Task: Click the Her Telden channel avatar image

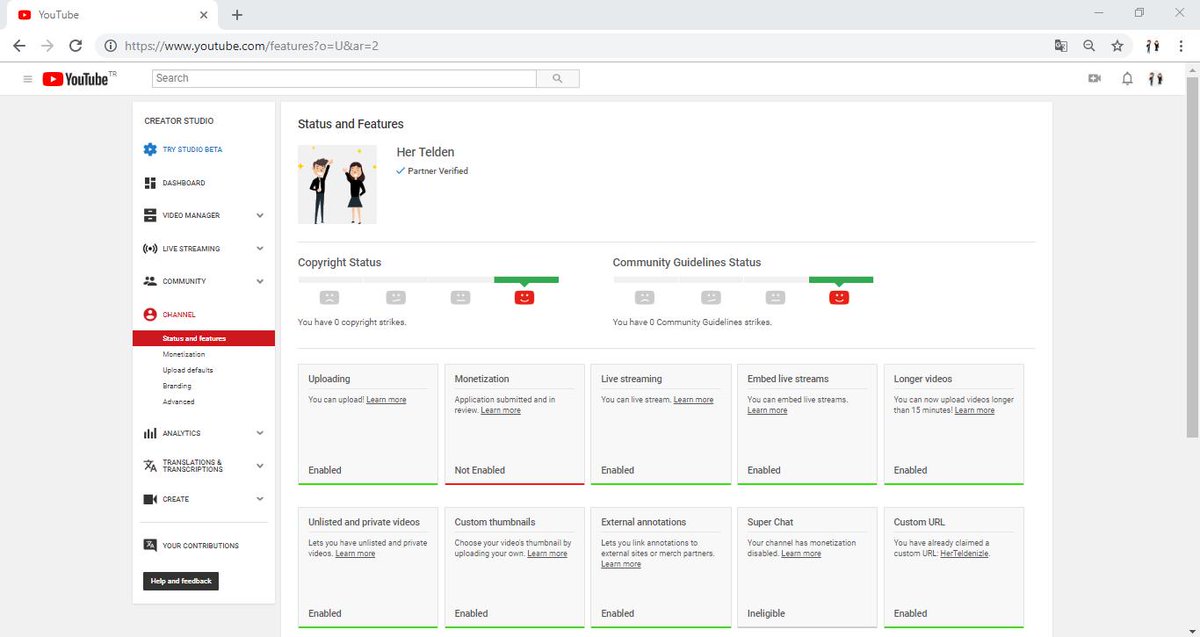Action: point(337,184)
